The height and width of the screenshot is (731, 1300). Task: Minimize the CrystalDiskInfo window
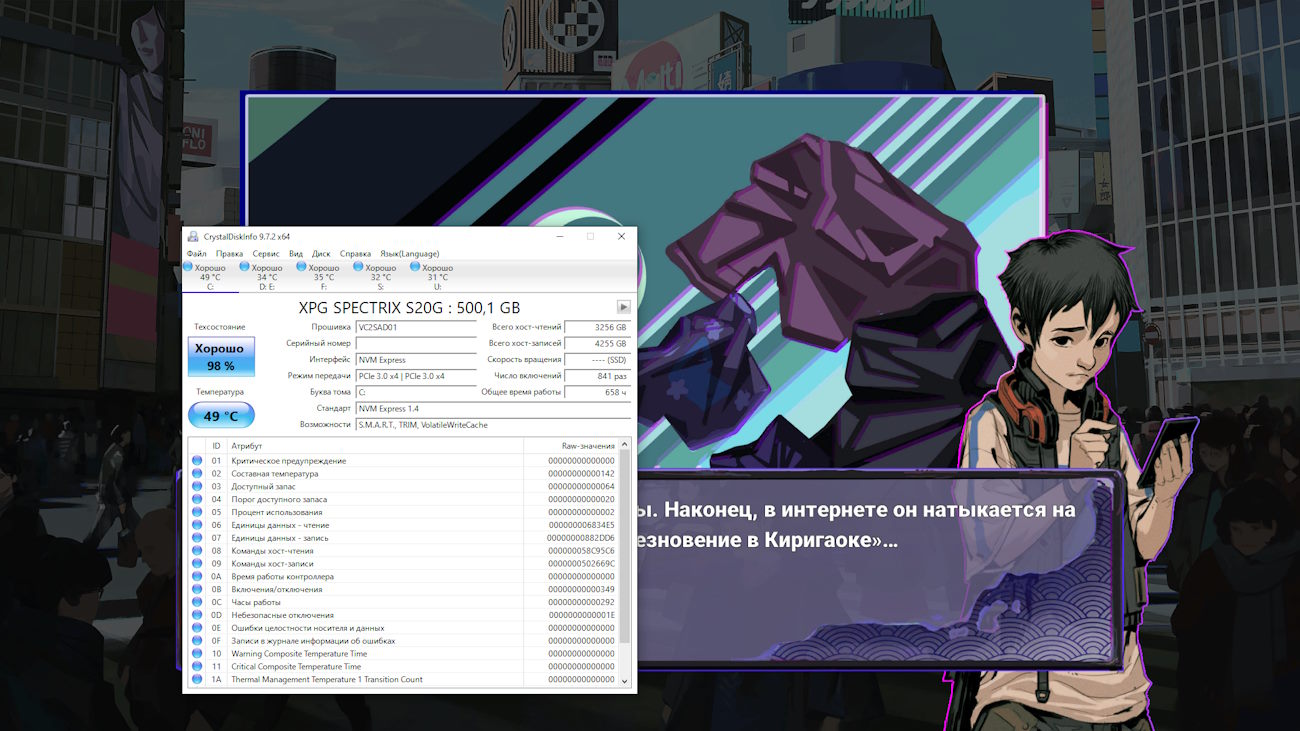(x=559, y=236)
